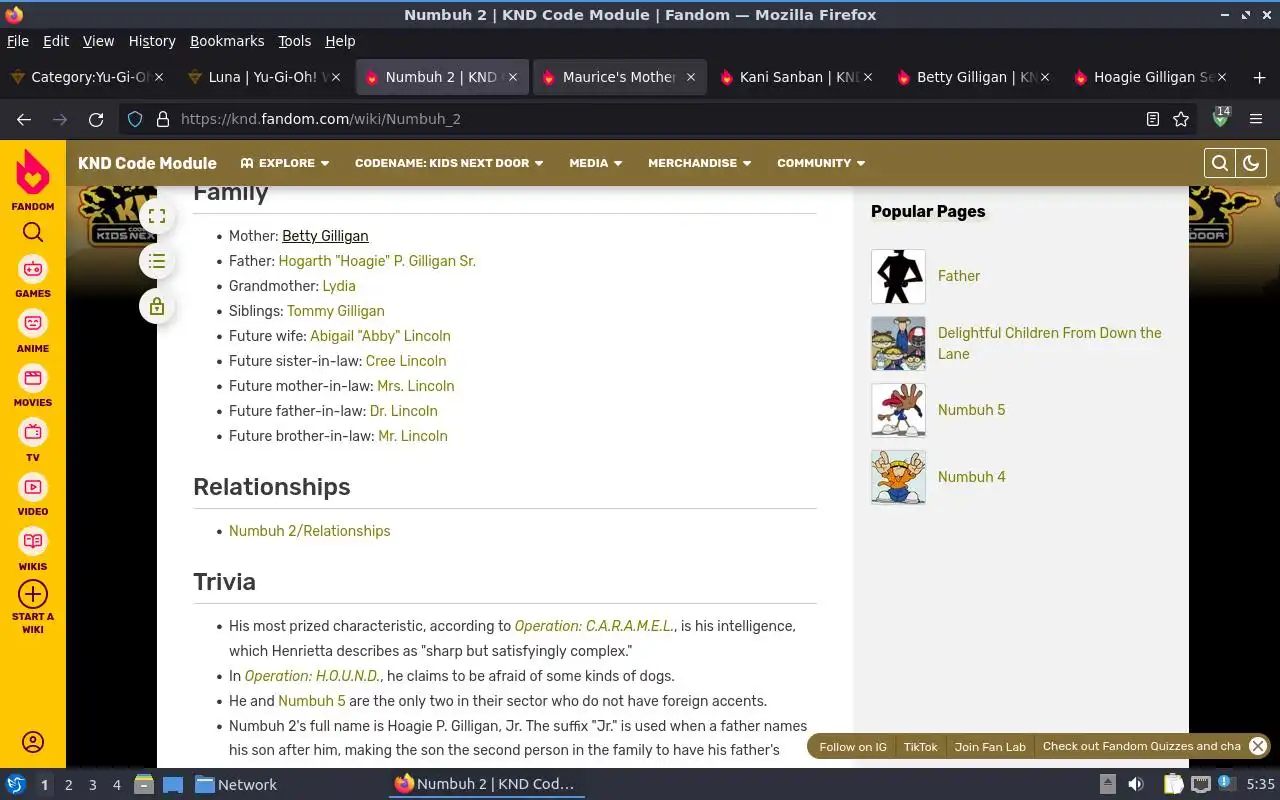Switch to the Luna Yu-Gi-Oh tab
The image size is (1280, 800).
point(264,77)
